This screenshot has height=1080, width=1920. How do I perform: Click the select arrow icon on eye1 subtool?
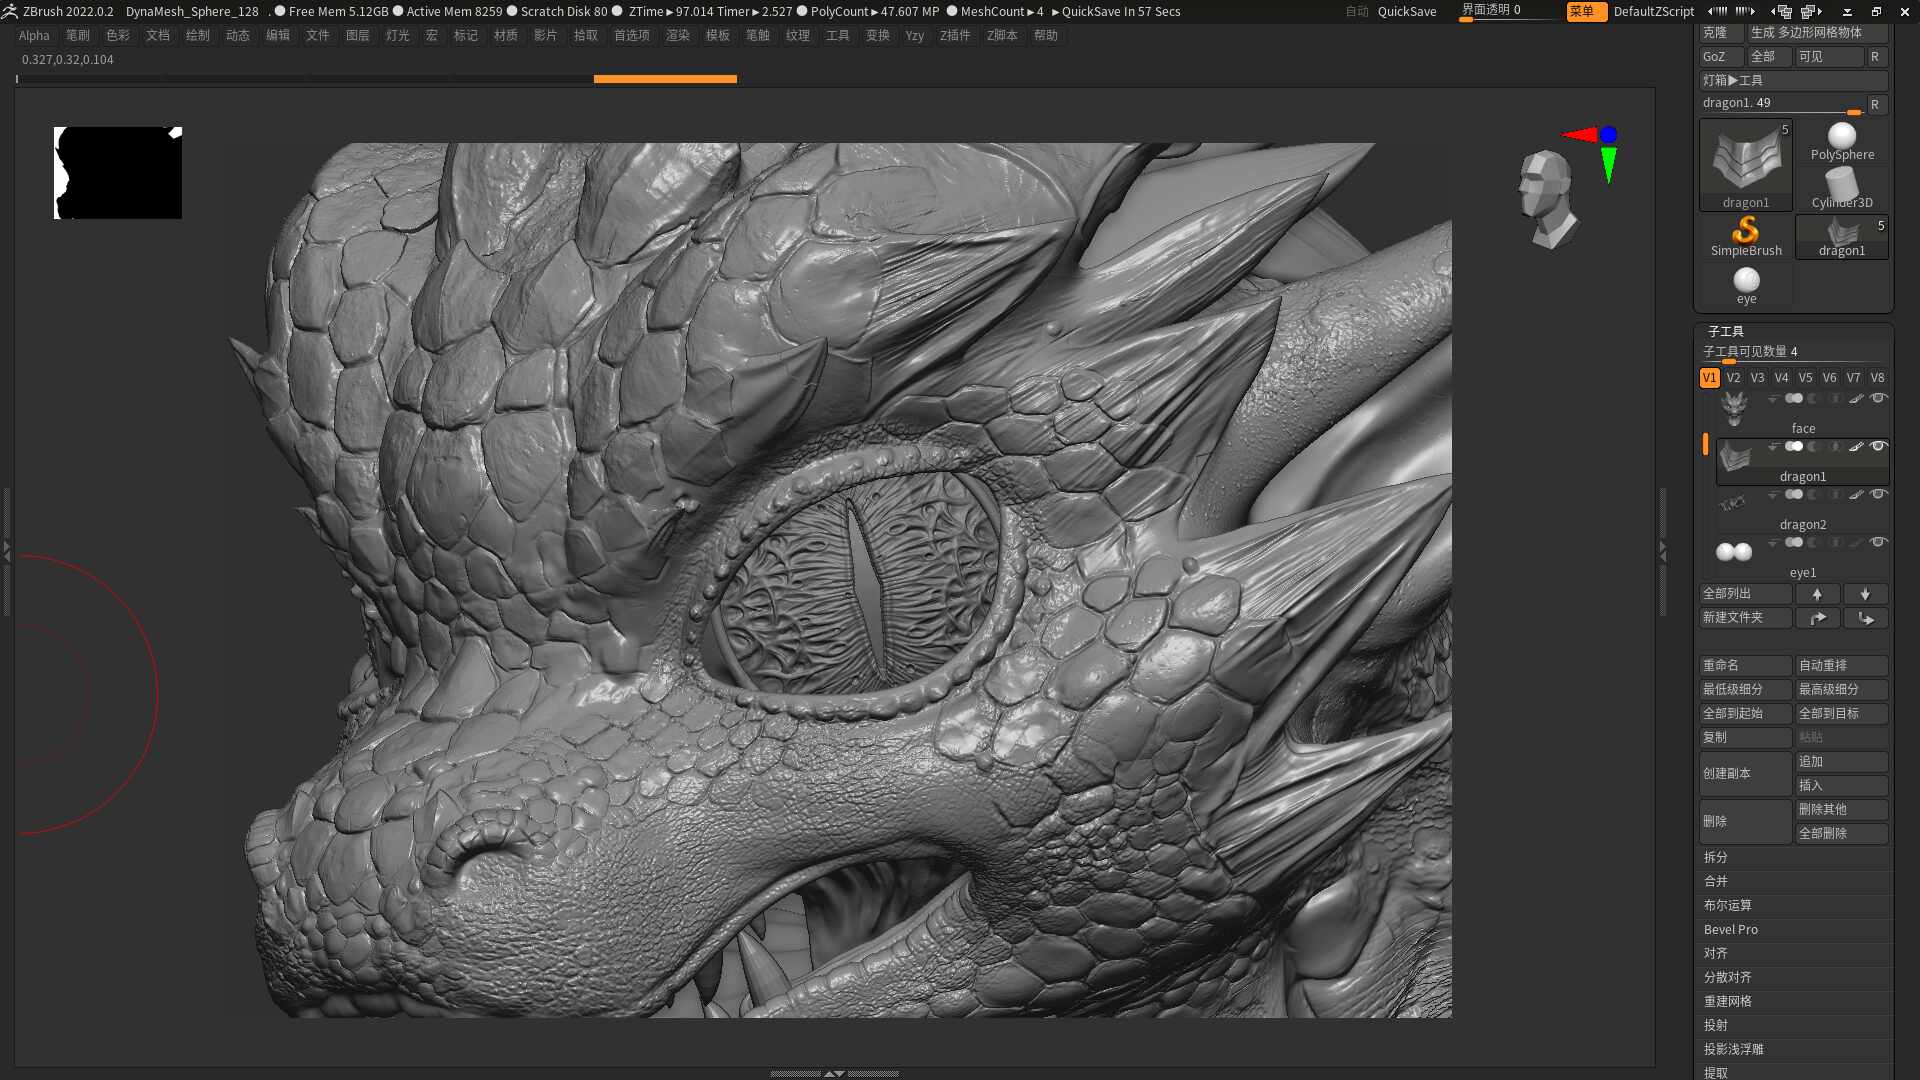point(1773,543)
